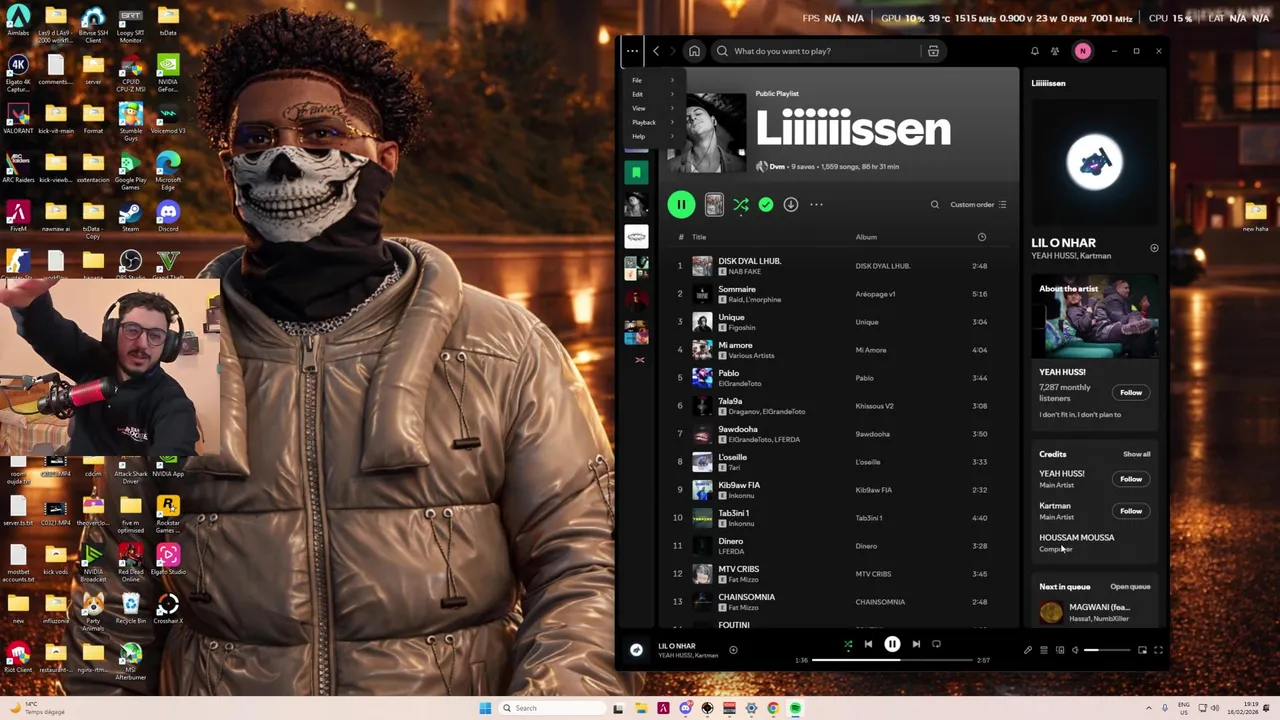The image size is (1280, 720).
Task: Open miniplayer from the player bar
Action: point(1142,650)
